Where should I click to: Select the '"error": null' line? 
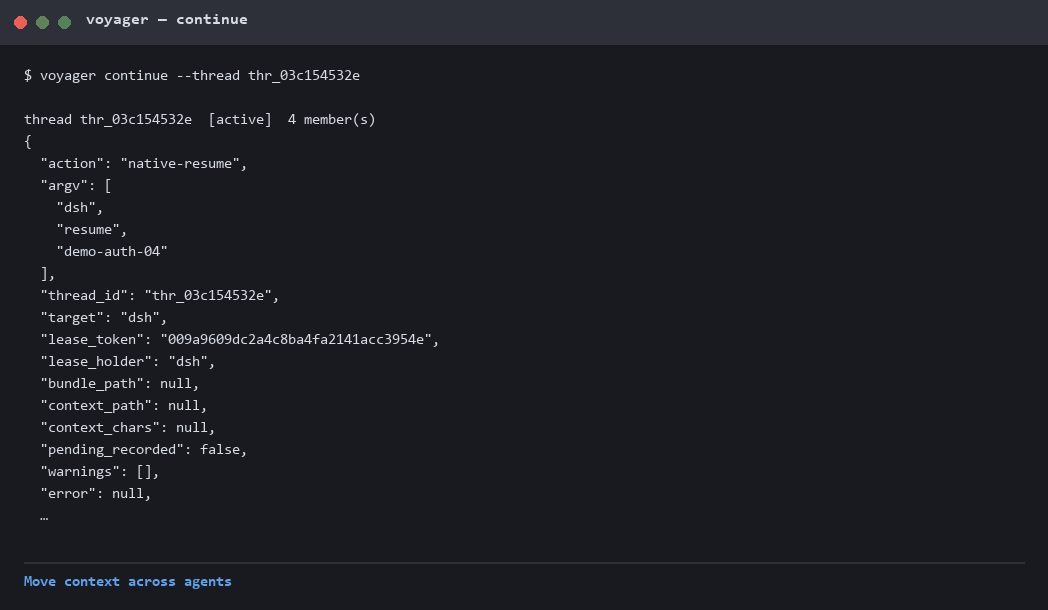[96, 494]
